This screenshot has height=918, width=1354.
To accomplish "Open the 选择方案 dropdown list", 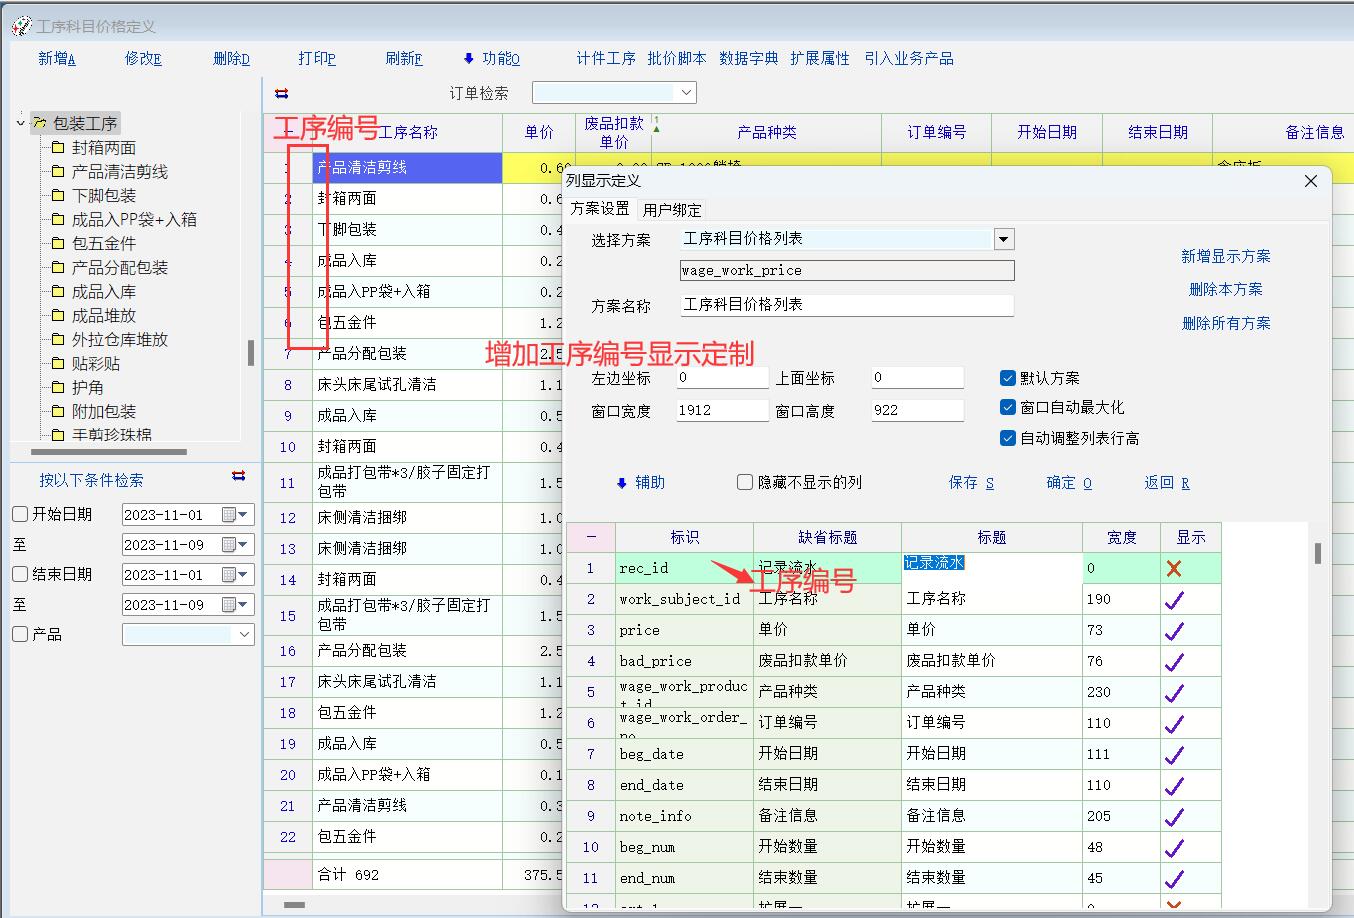I will 1004,239.
